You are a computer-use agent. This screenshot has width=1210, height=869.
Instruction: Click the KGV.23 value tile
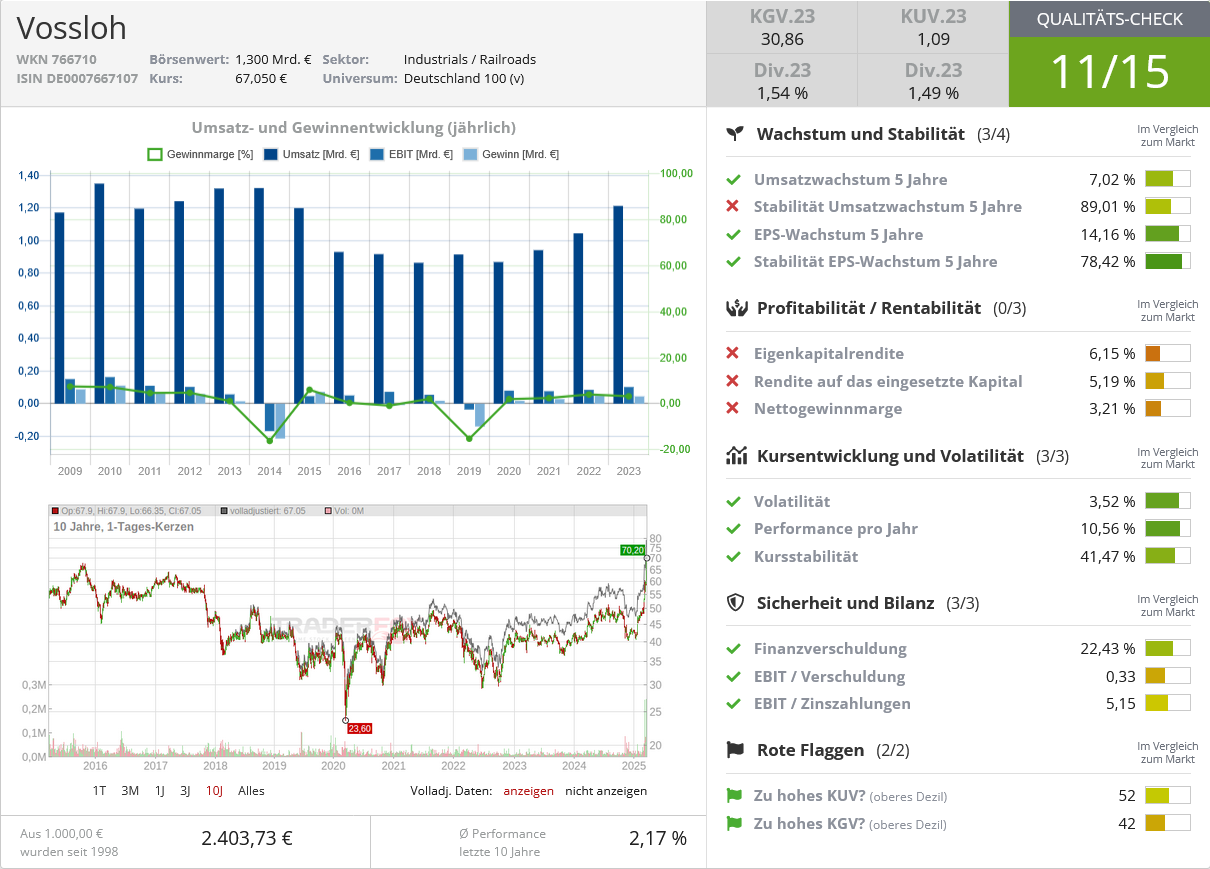coord(782,28)
